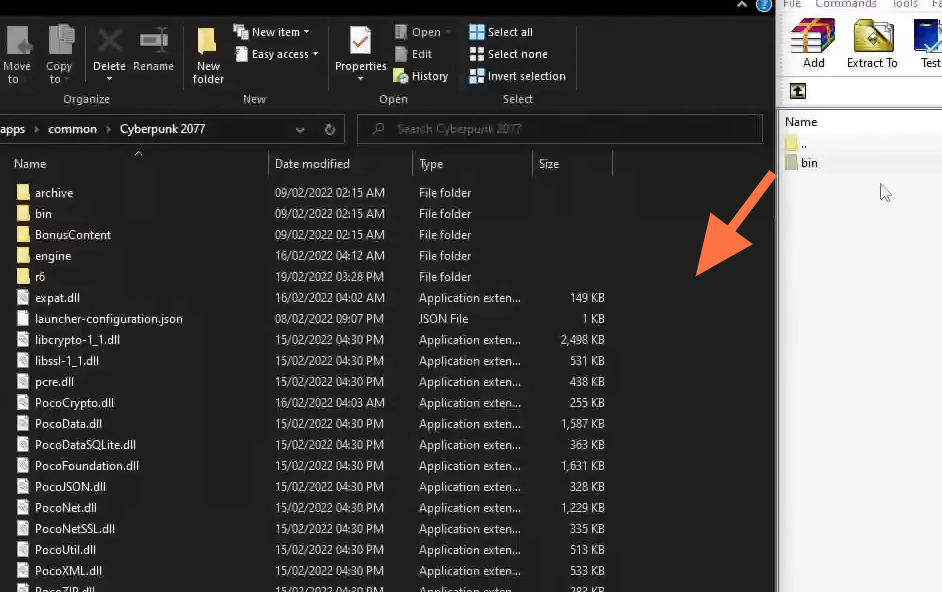The height and width of the screenshot is (592, 942).
Task: Select the PocoFoundation.dll file
Action: pos(87,466)
